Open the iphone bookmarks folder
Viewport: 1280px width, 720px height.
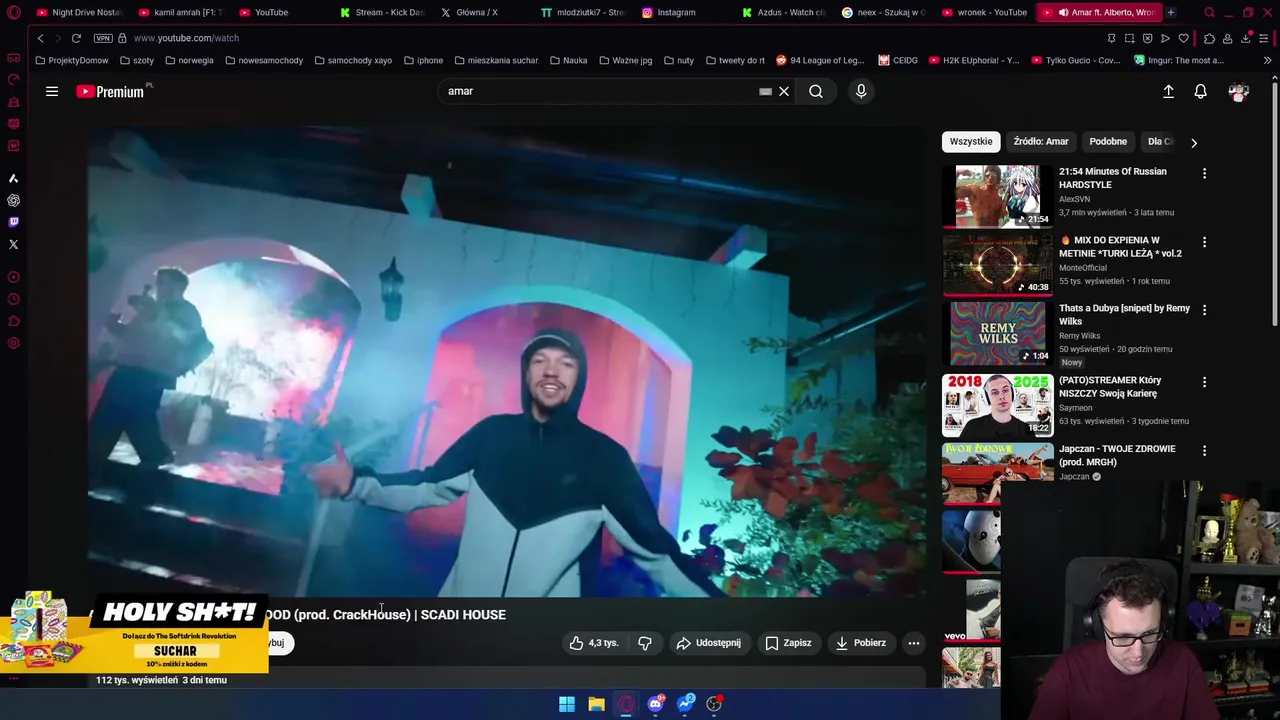423,60
